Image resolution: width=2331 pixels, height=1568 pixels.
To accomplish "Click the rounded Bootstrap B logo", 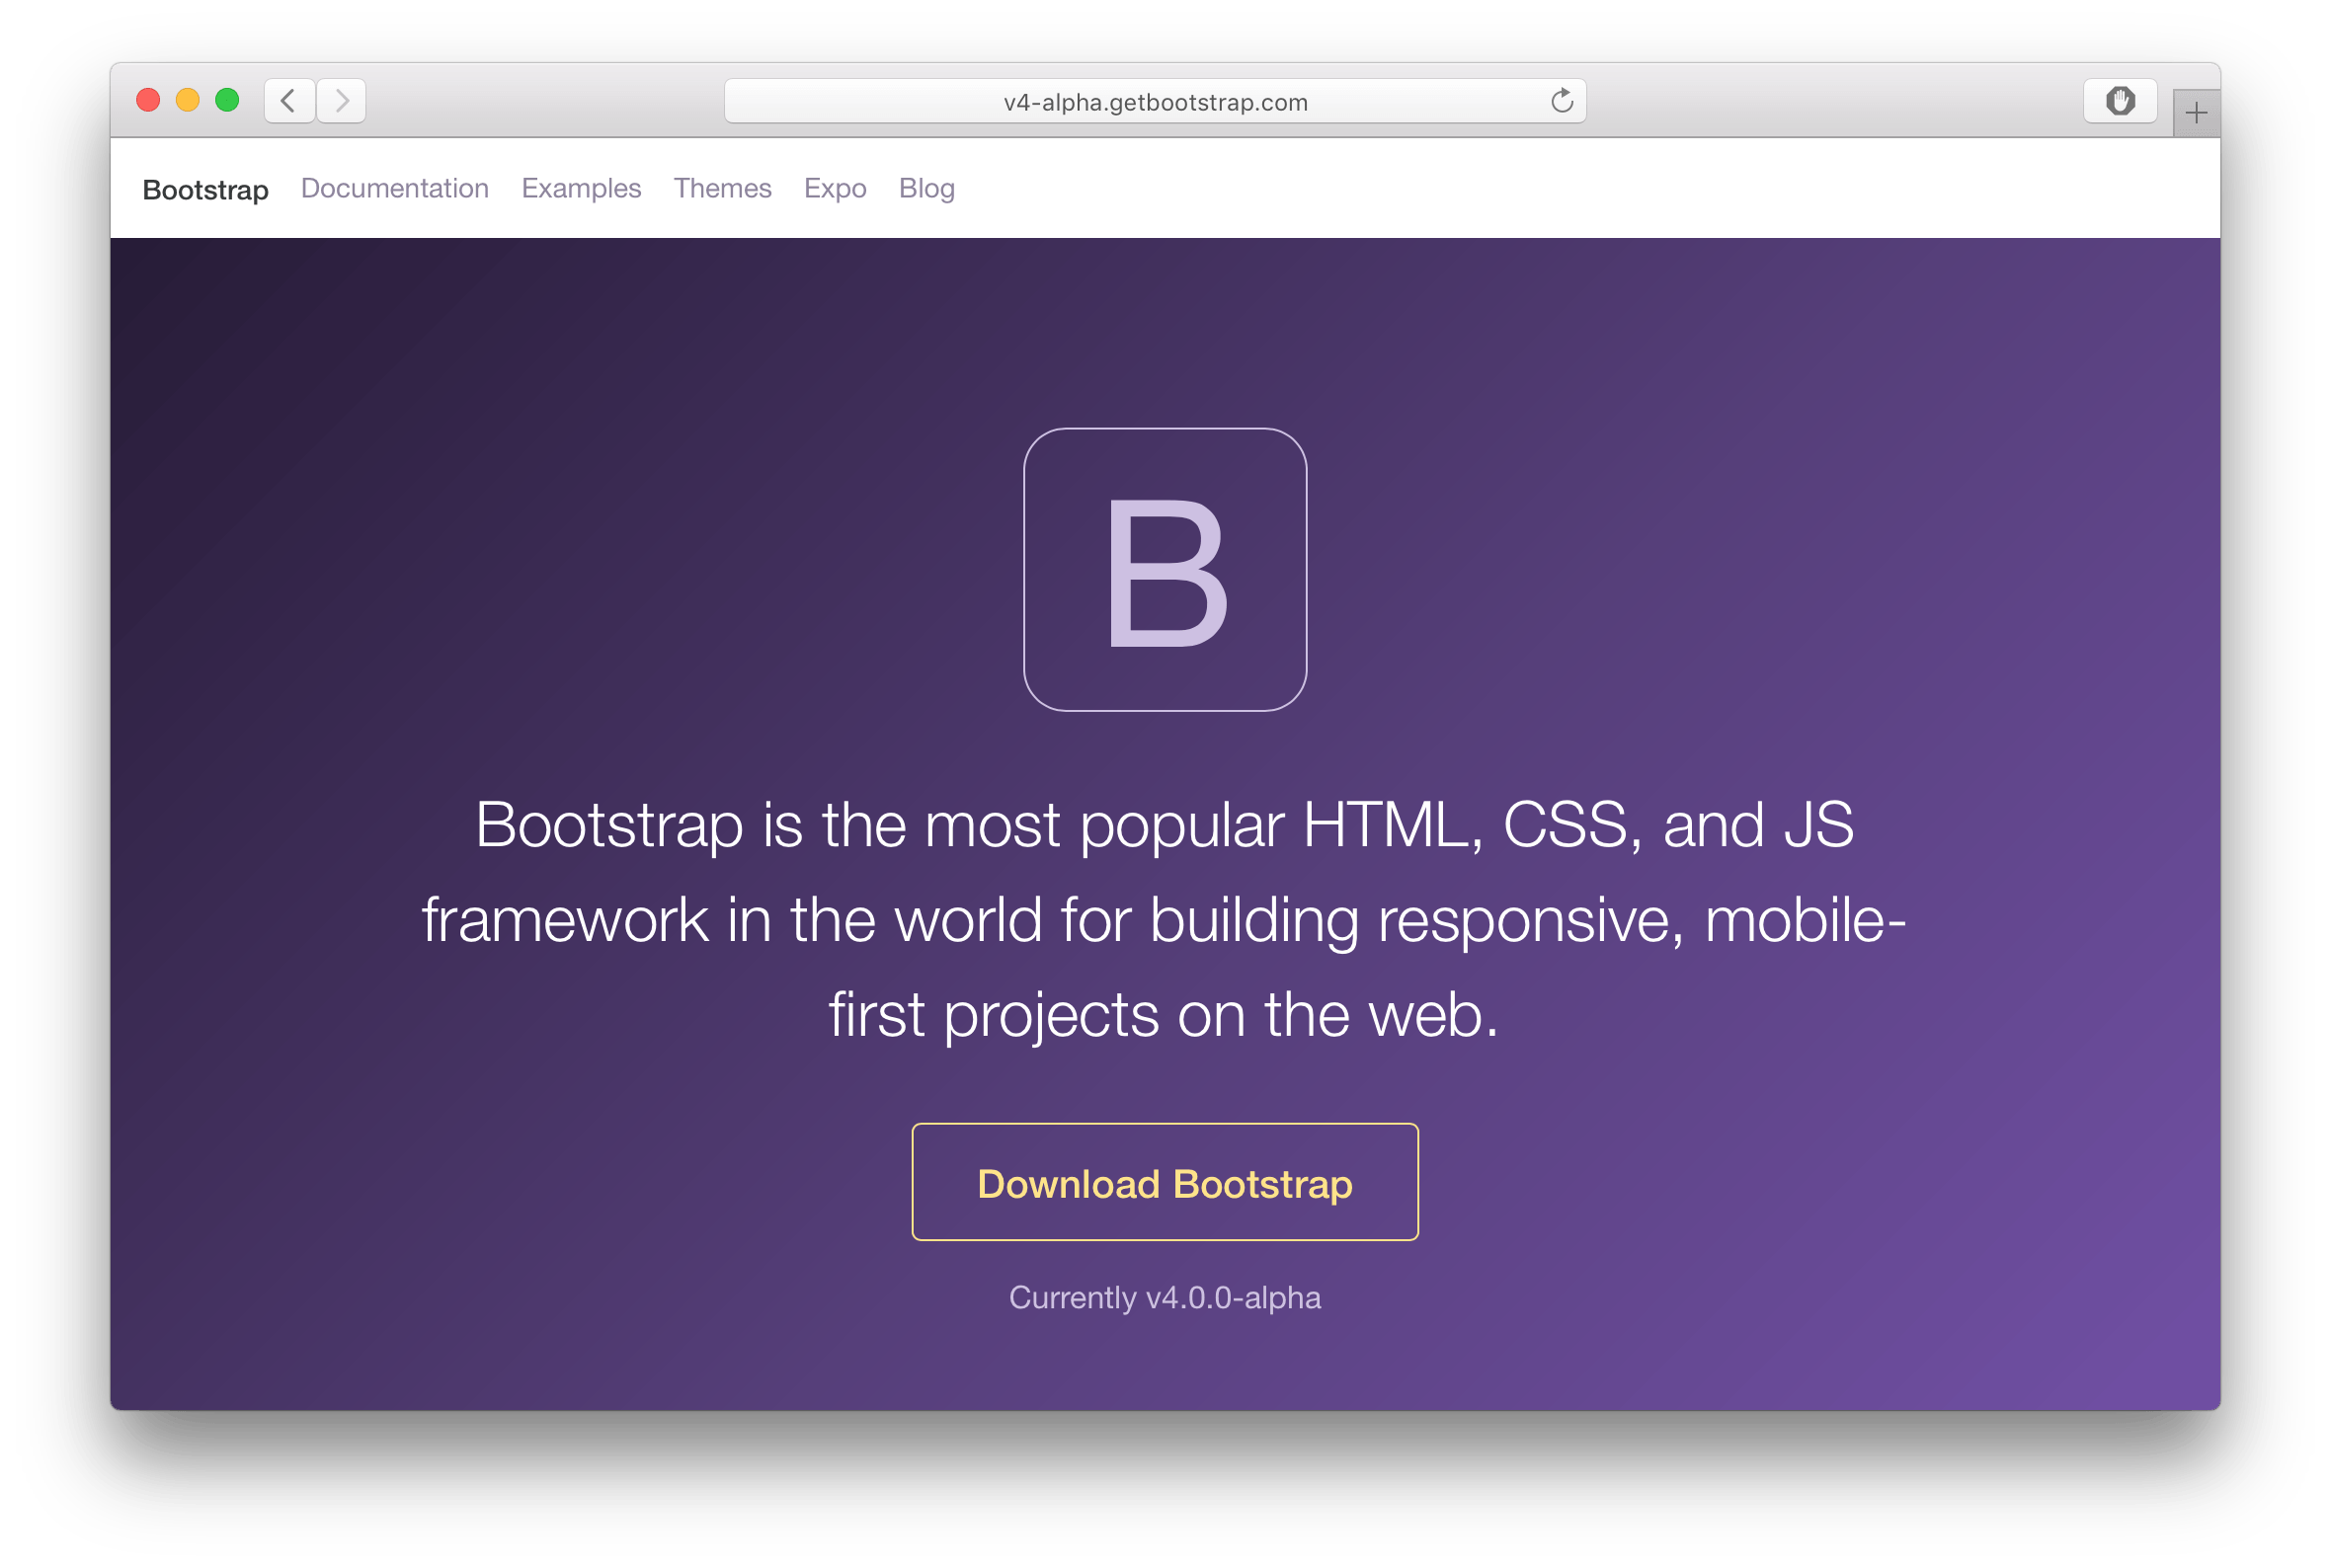I will (x=1165, y=570).
